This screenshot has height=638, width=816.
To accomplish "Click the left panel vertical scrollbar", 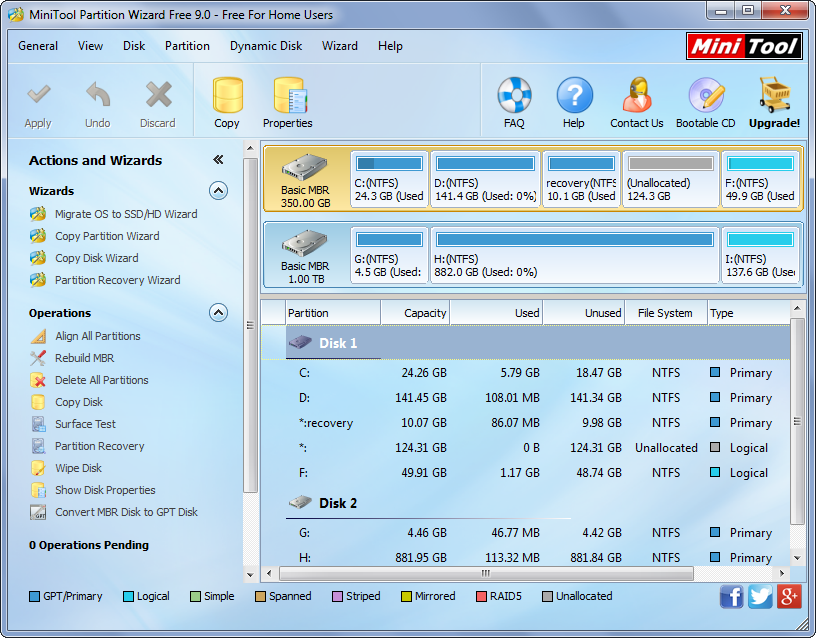I will click(250, 325).
